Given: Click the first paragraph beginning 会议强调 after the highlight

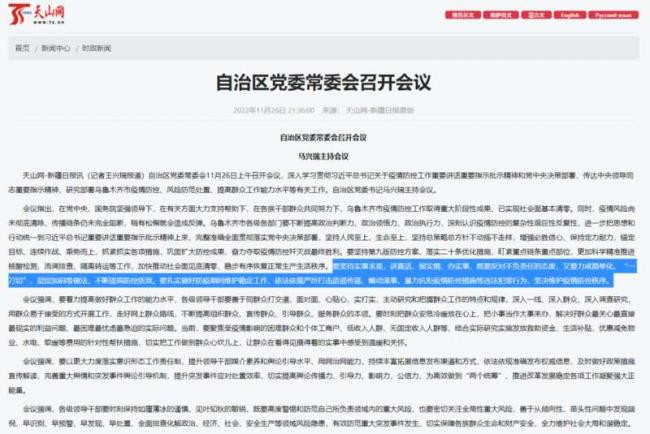Looking at the screenshot, I should pos(321,321).
